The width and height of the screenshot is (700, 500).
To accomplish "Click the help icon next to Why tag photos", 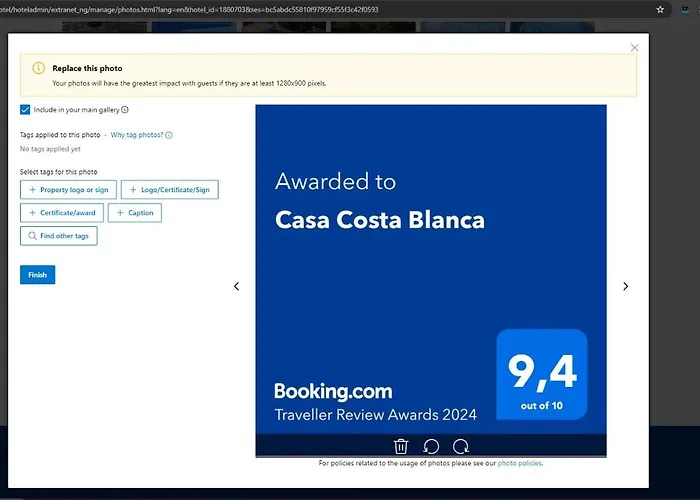I will (x=169, y=135).
